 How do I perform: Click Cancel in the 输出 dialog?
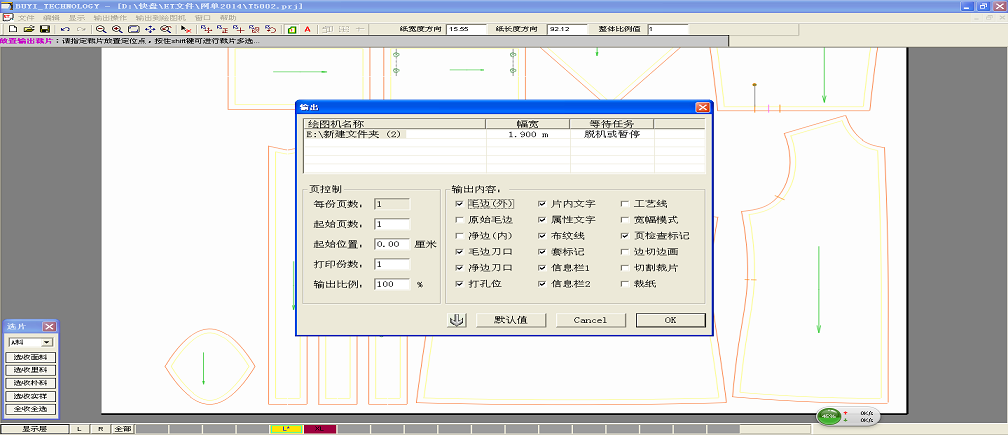pyautogui.click(x=590, y=320)
